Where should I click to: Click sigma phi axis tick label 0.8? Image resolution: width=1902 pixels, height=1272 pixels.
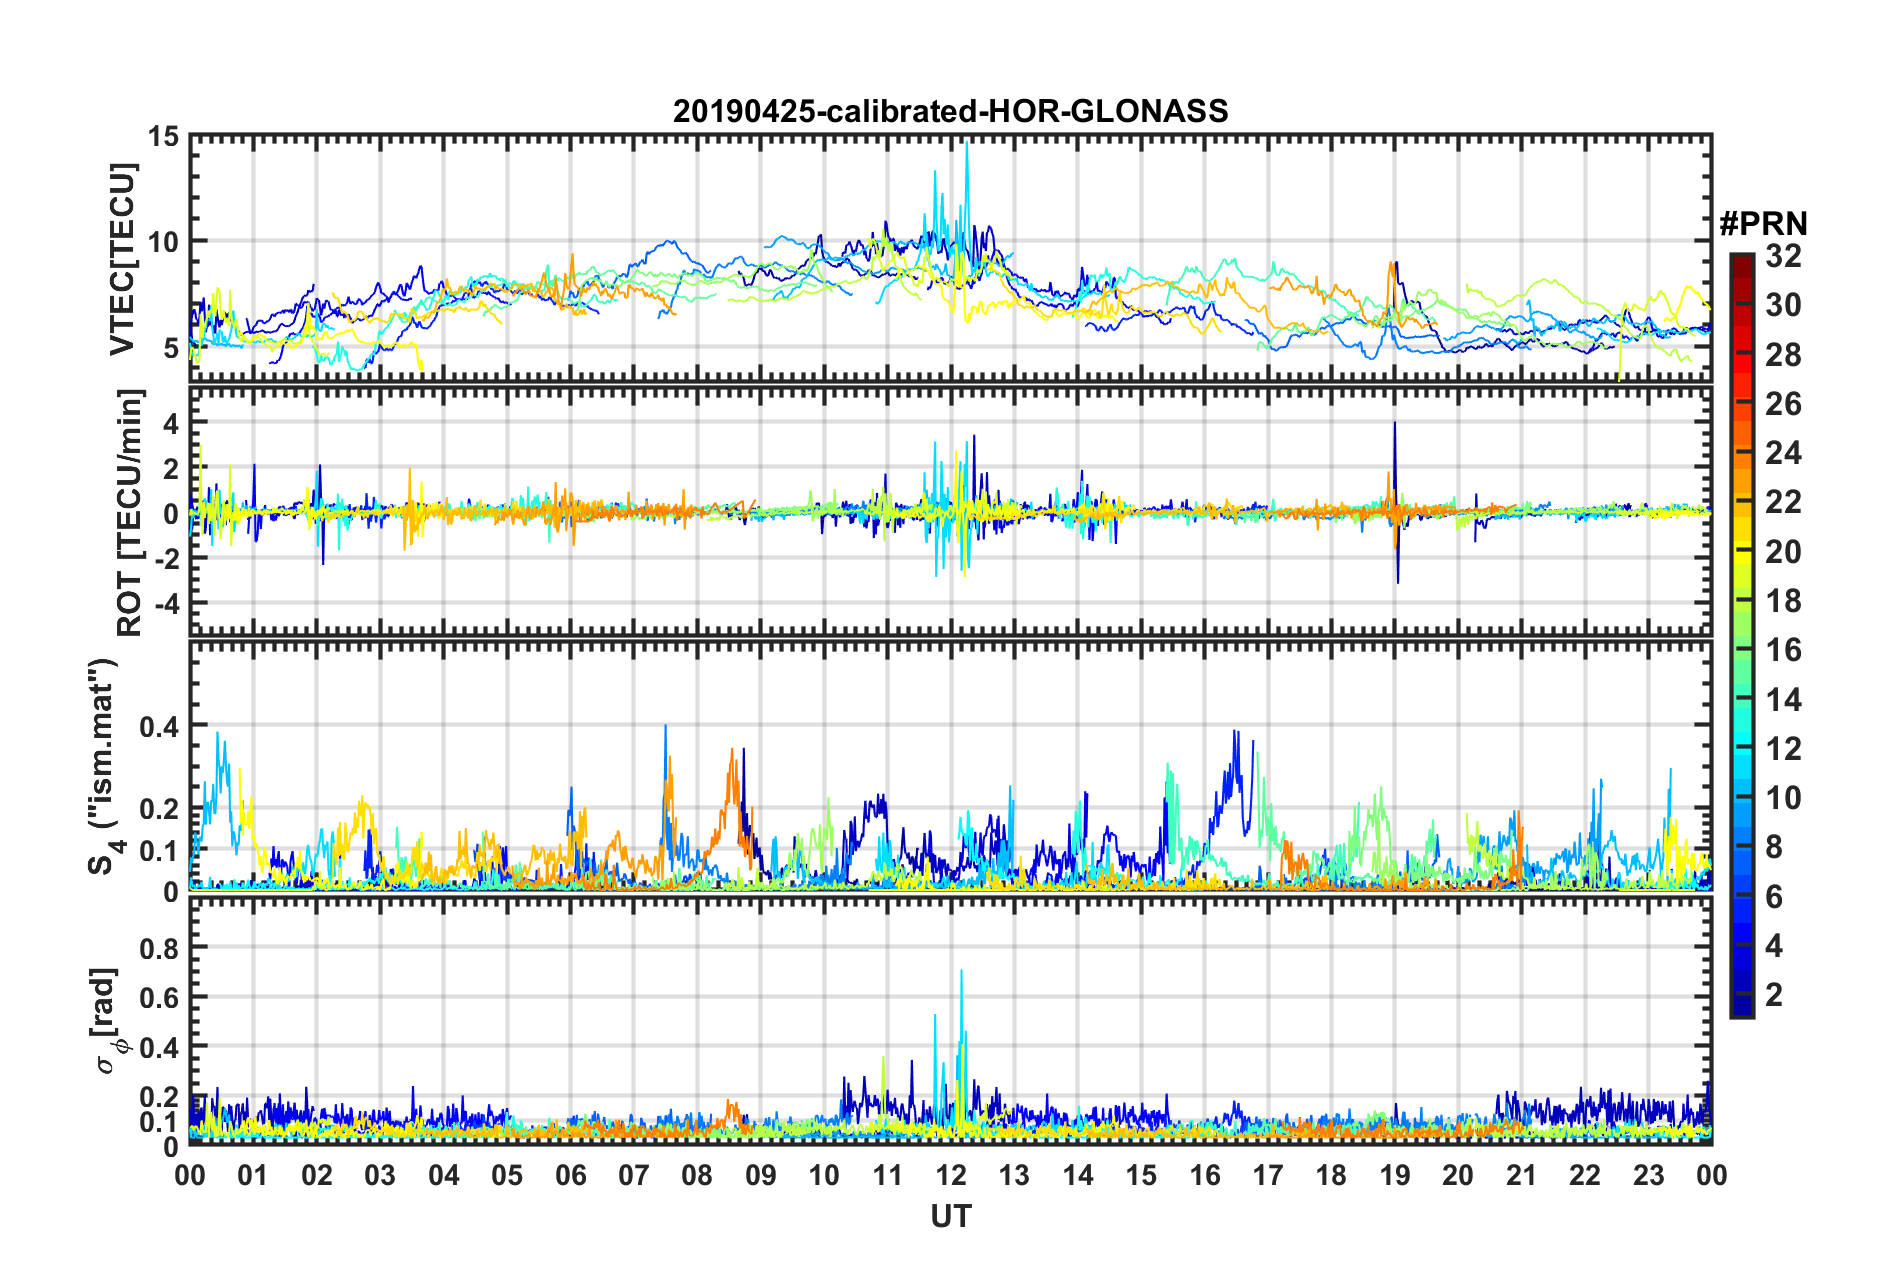pos(160,947)
